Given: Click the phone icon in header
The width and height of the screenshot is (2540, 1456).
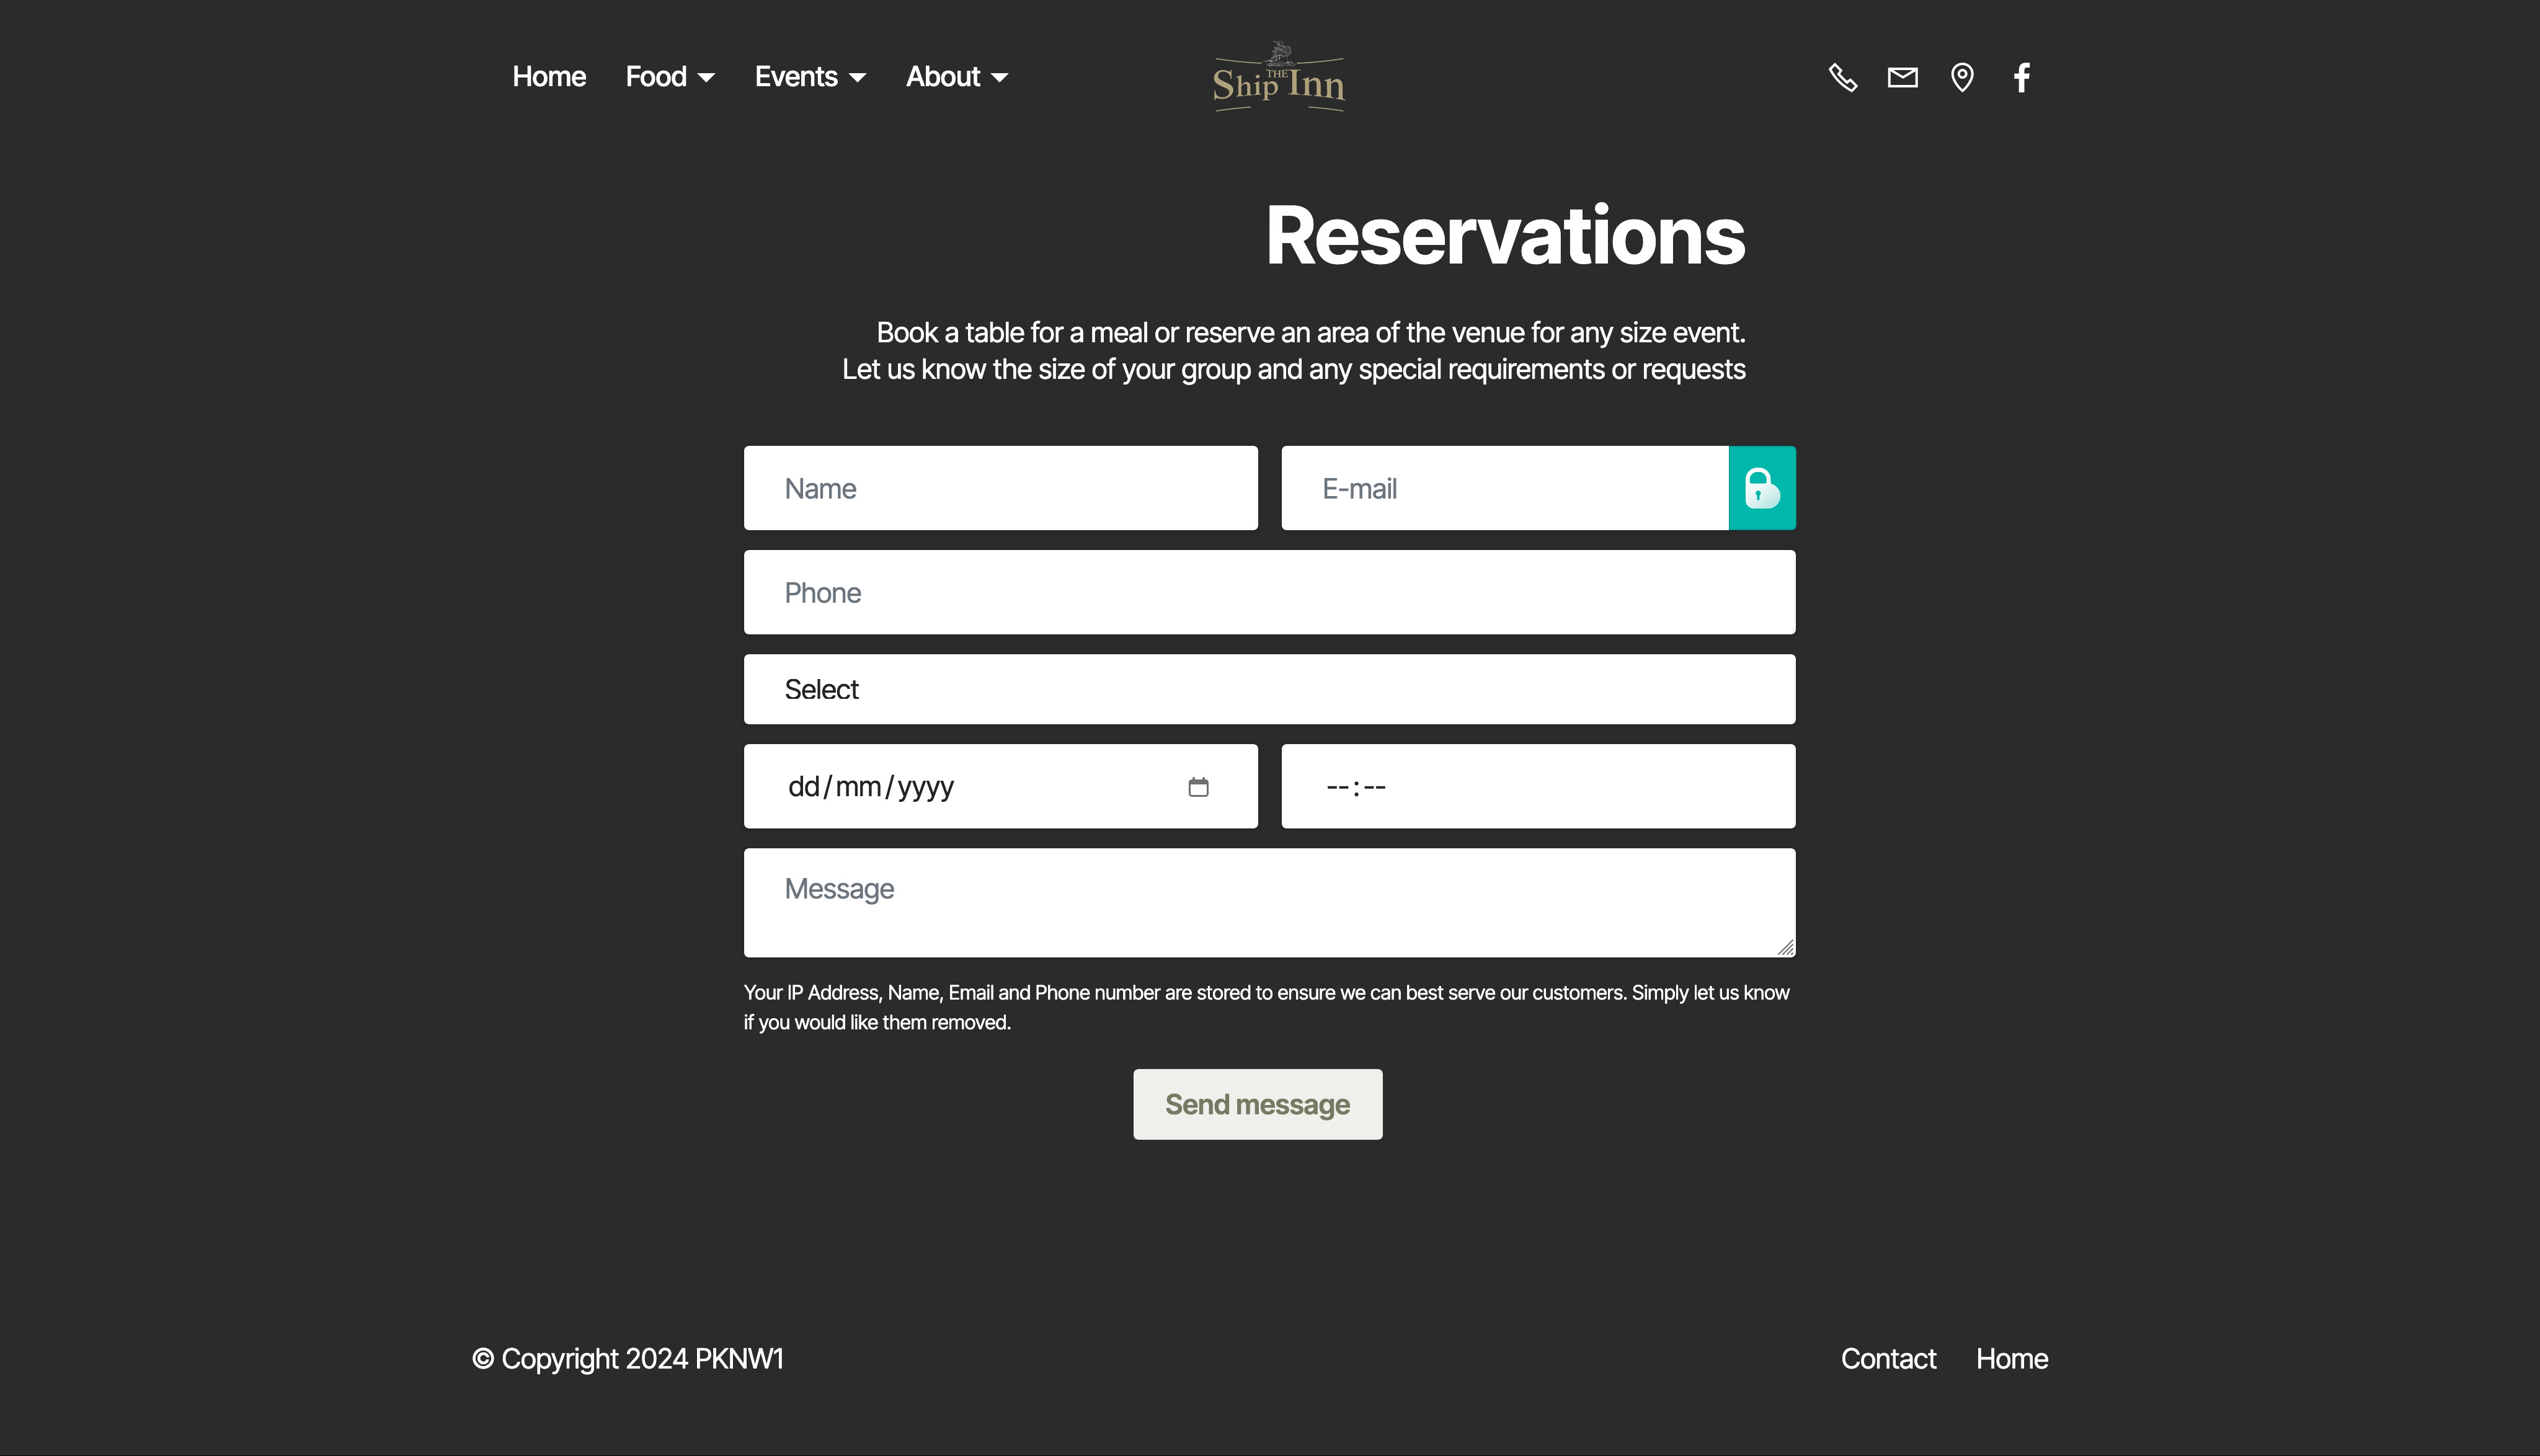Looking at the screenshot, I should tap(1843, 77).
